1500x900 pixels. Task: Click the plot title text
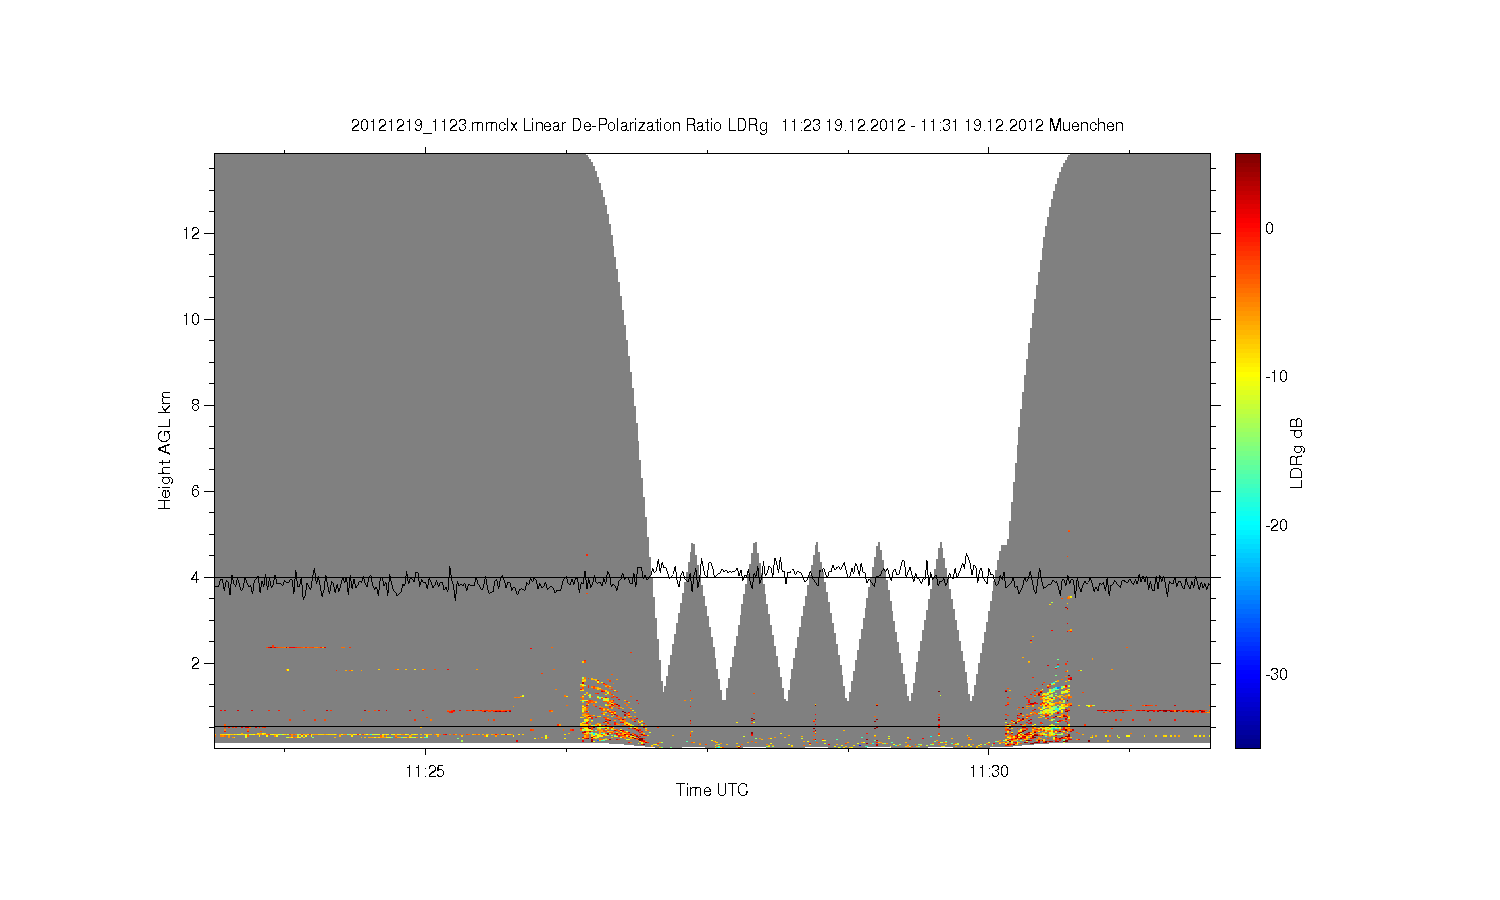[x=737, y=126]
